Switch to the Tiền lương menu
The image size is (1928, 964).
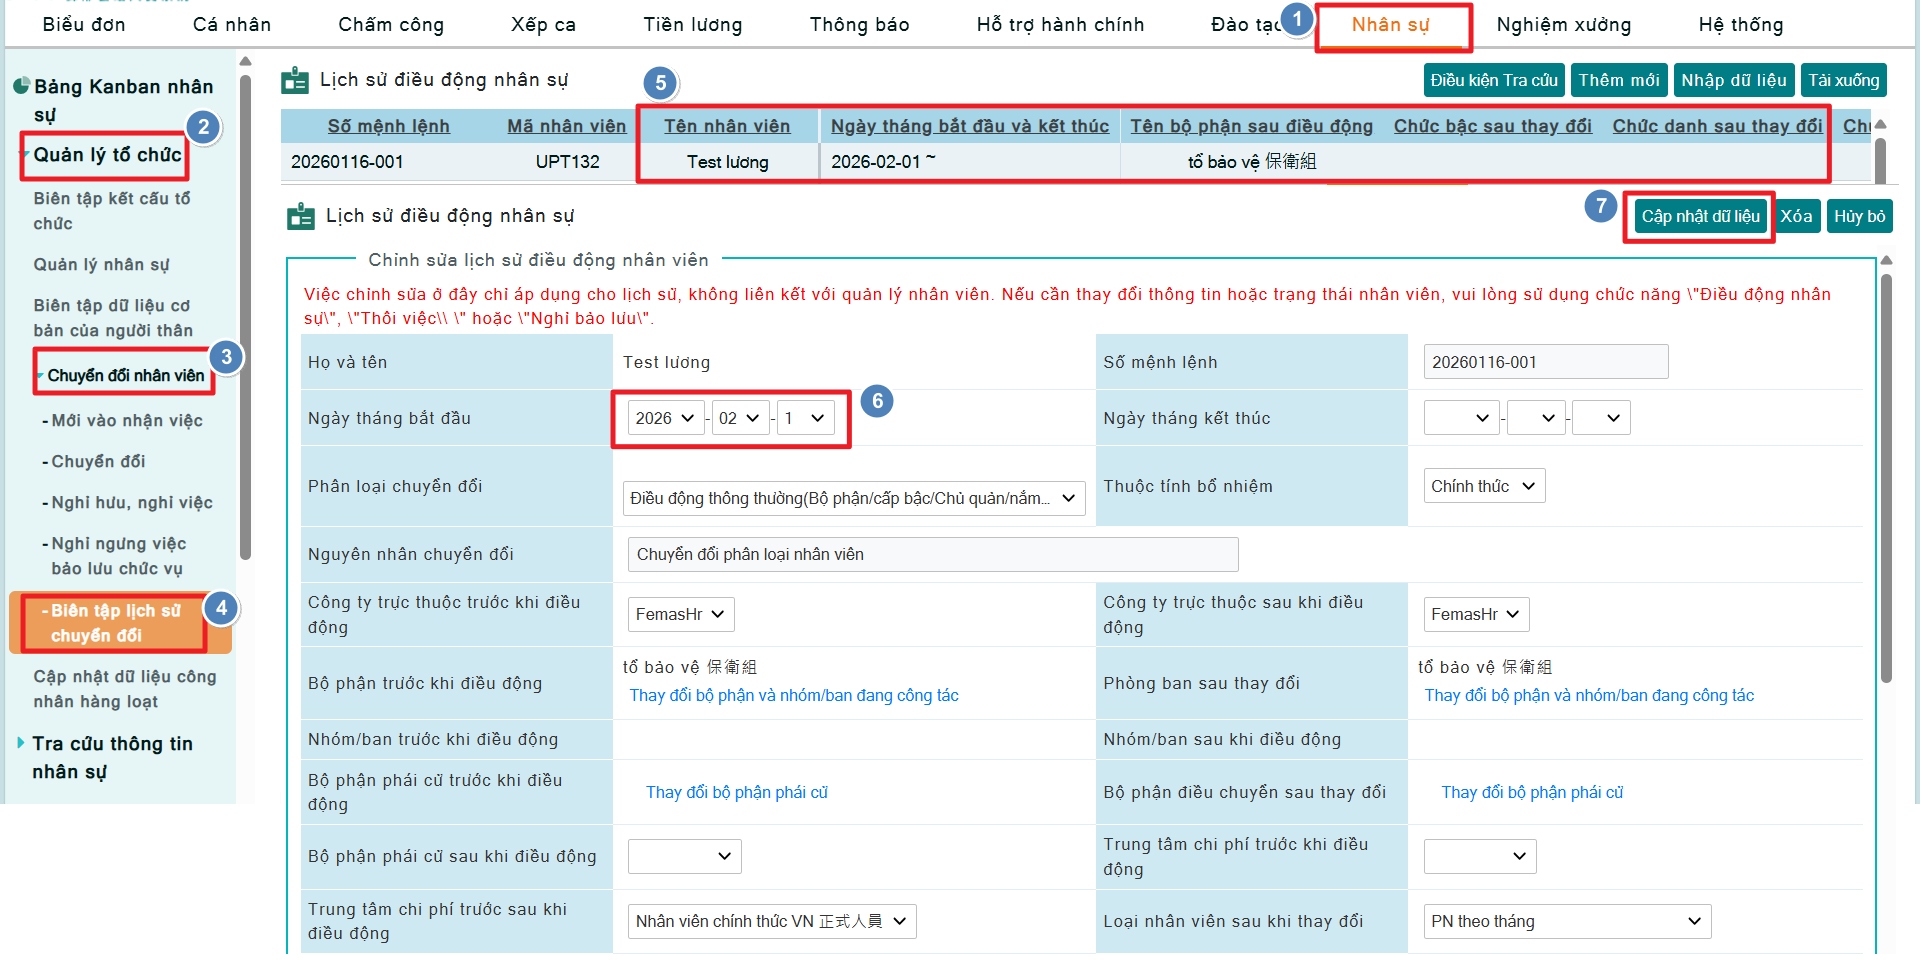[x=692, y=25]
